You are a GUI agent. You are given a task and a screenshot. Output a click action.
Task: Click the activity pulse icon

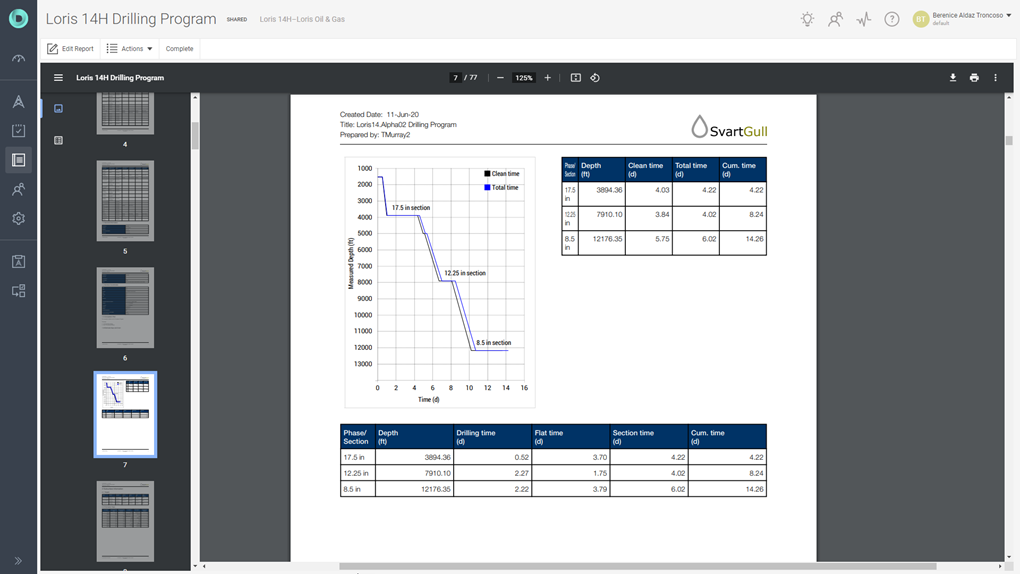[863, 19]
